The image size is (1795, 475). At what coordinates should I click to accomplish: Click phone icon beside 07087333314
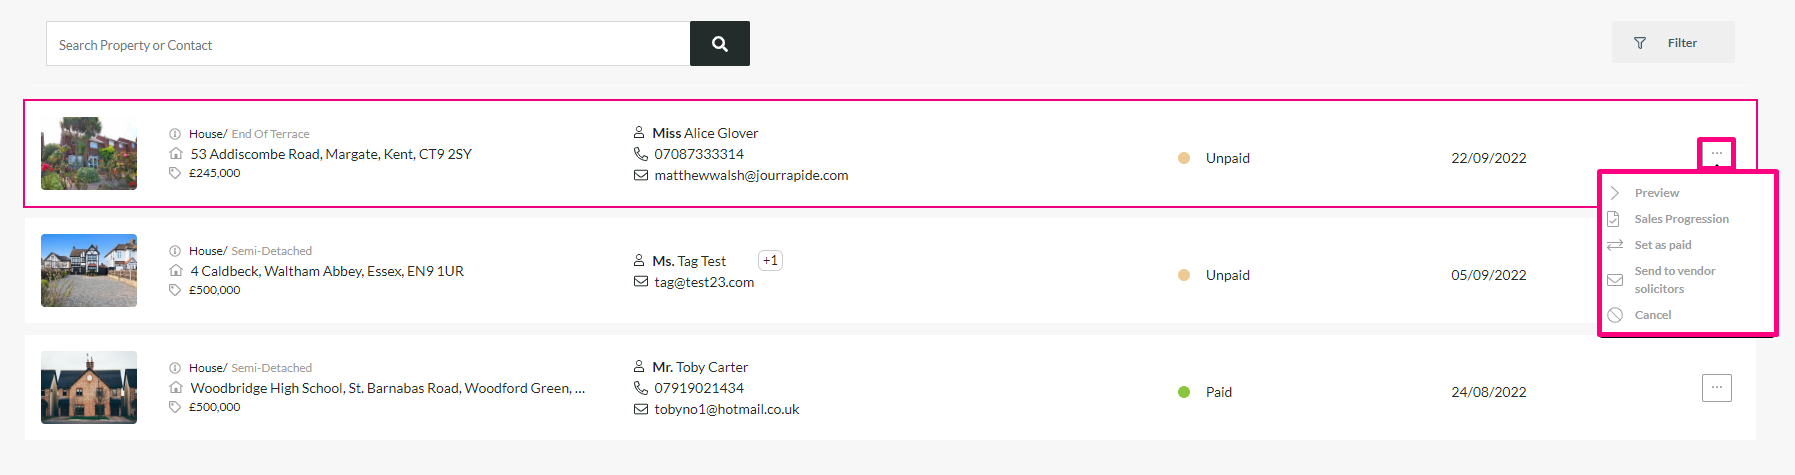(x=641, y=154)
